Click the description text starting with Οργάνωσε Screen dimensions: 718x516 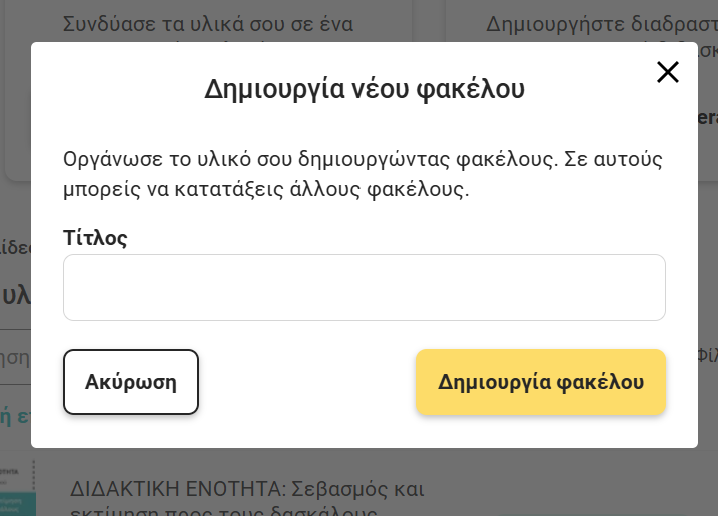364,159
